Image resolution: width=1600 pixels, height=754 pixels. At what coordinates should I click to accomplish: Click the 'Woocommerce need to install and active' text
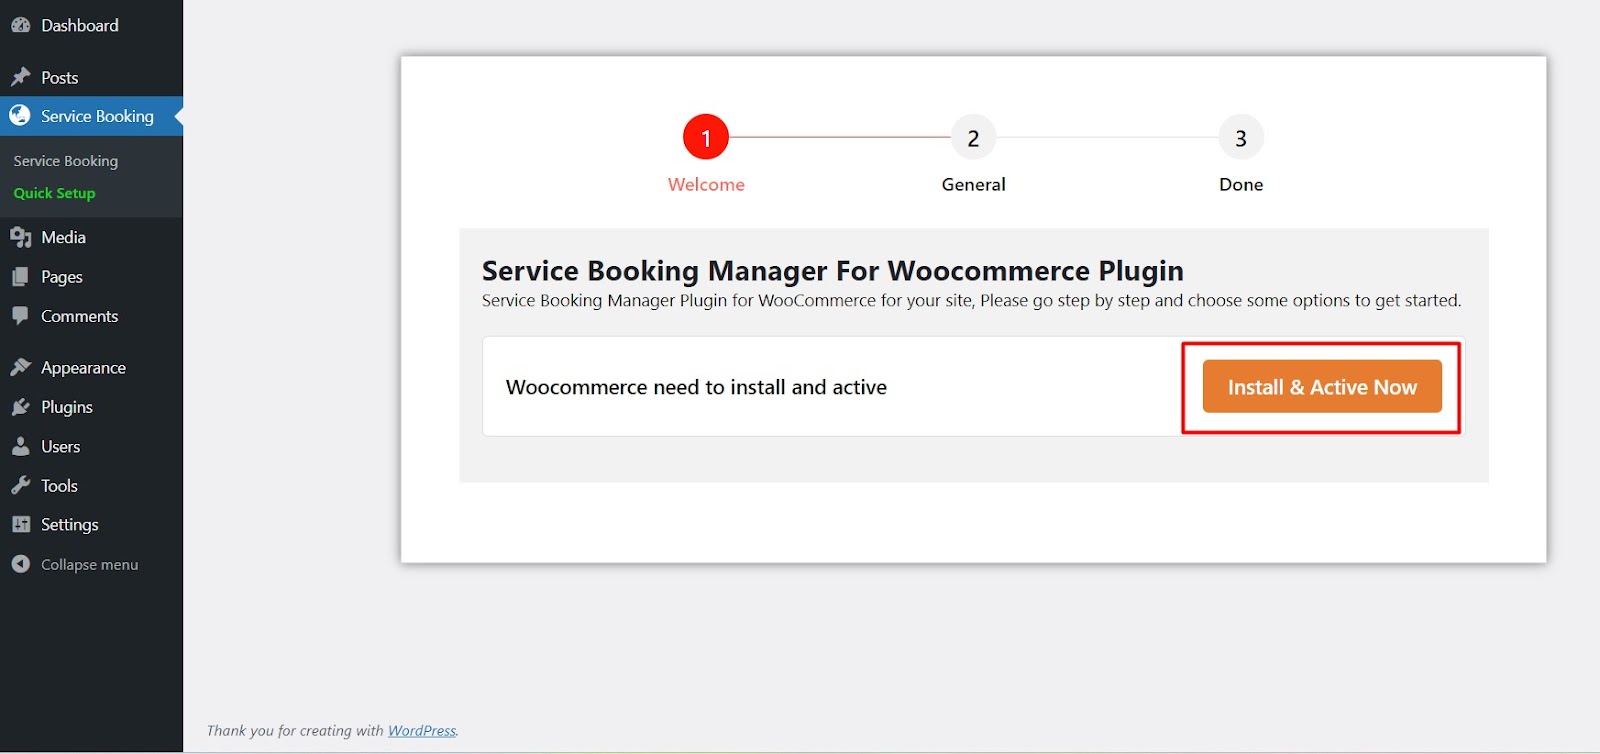696,387
